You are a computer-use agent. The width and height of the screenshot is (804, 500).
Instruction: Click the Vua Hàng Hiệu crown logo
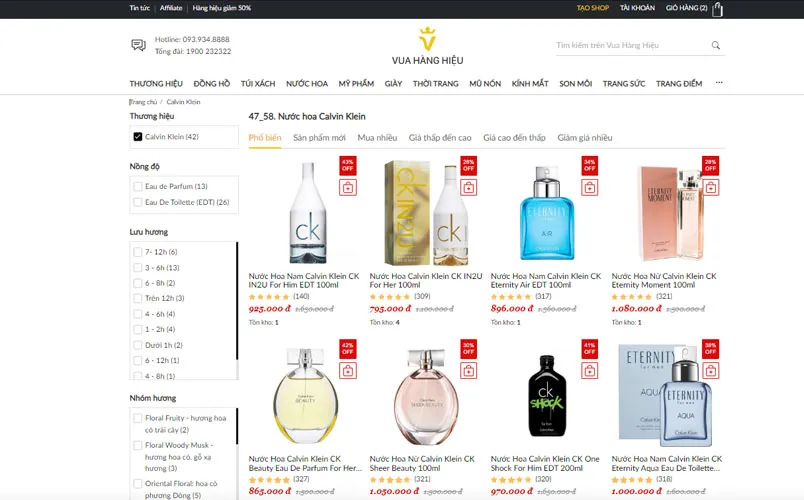pyautogui.click(x=427, y=38)
